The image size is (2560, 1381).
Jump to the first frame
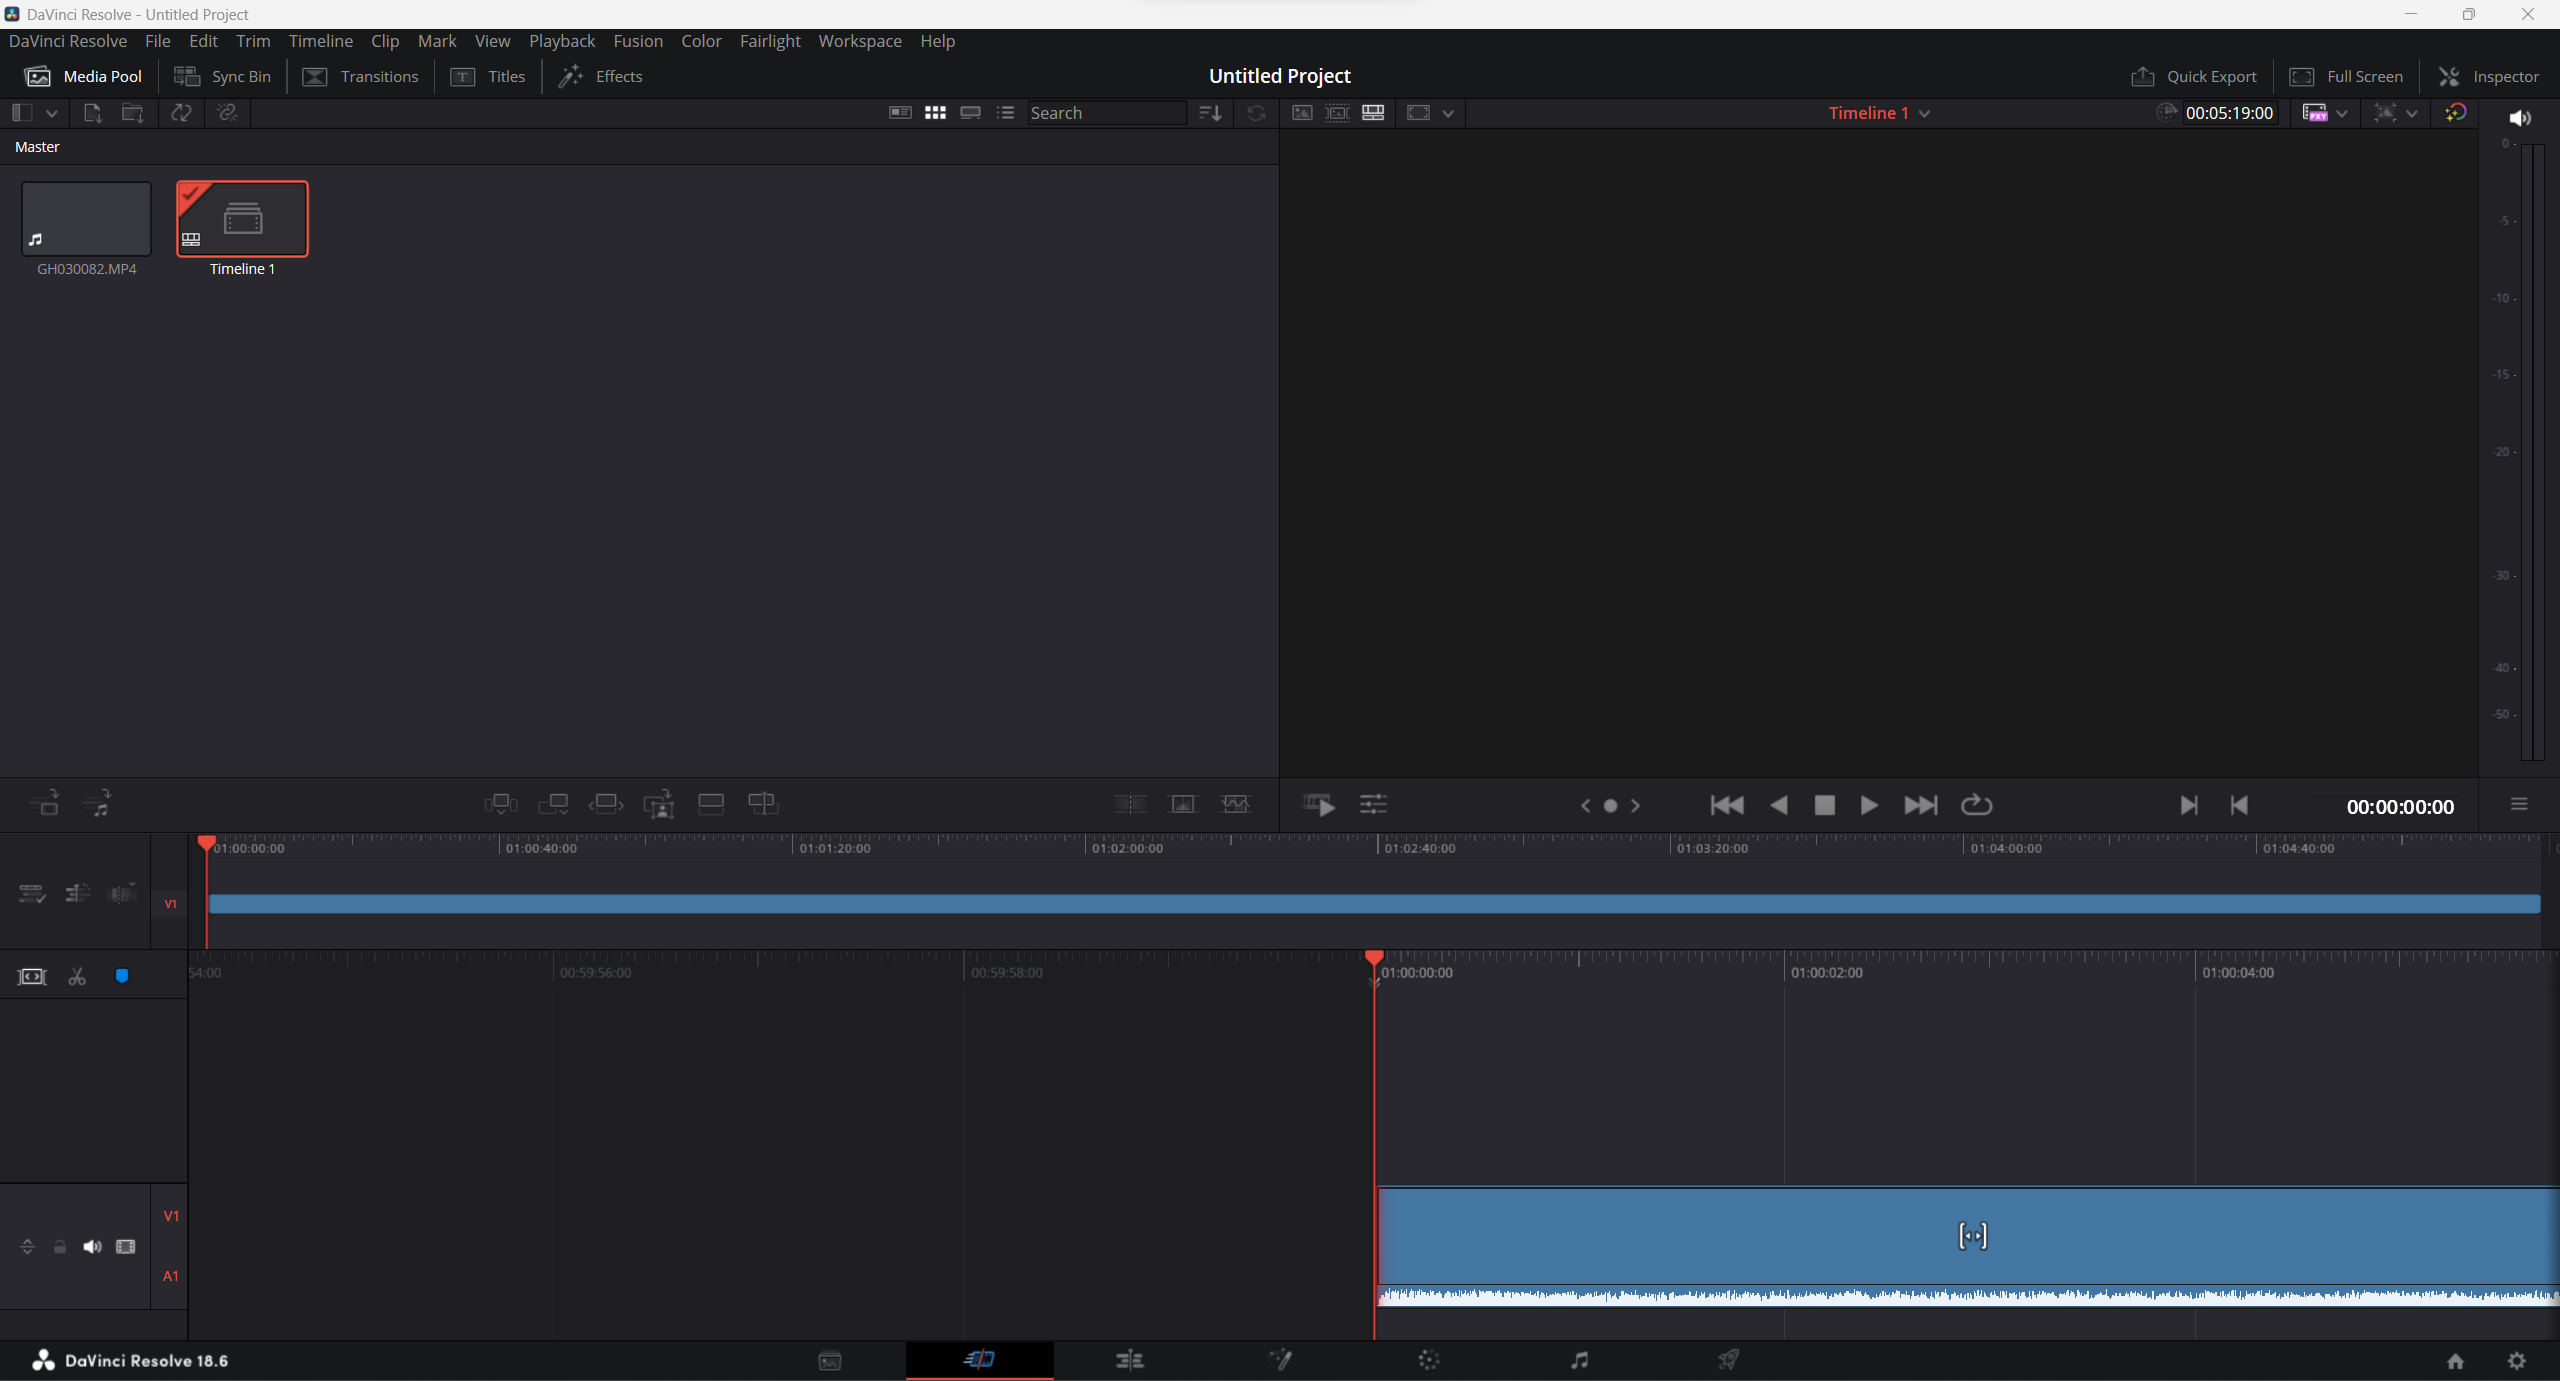pyautogui.click(x=1727, y=805)
